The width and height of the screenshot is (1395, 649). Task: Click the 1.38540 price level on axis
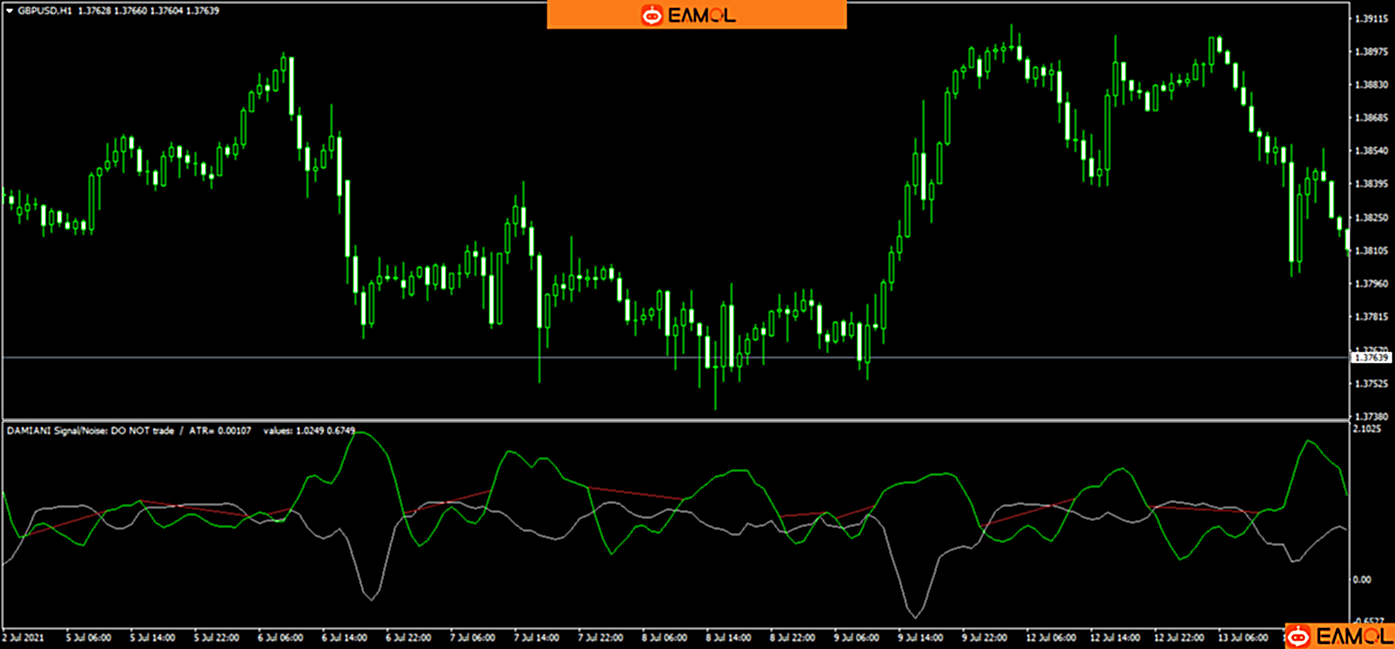click(x=1369, y=151)
